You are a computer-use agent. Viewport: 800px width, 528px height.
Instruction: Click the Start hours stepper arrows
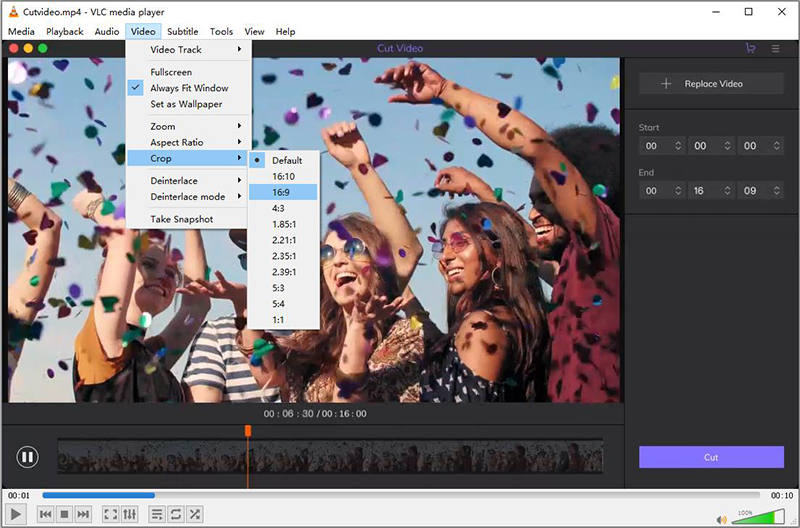[x=678, y=146]
